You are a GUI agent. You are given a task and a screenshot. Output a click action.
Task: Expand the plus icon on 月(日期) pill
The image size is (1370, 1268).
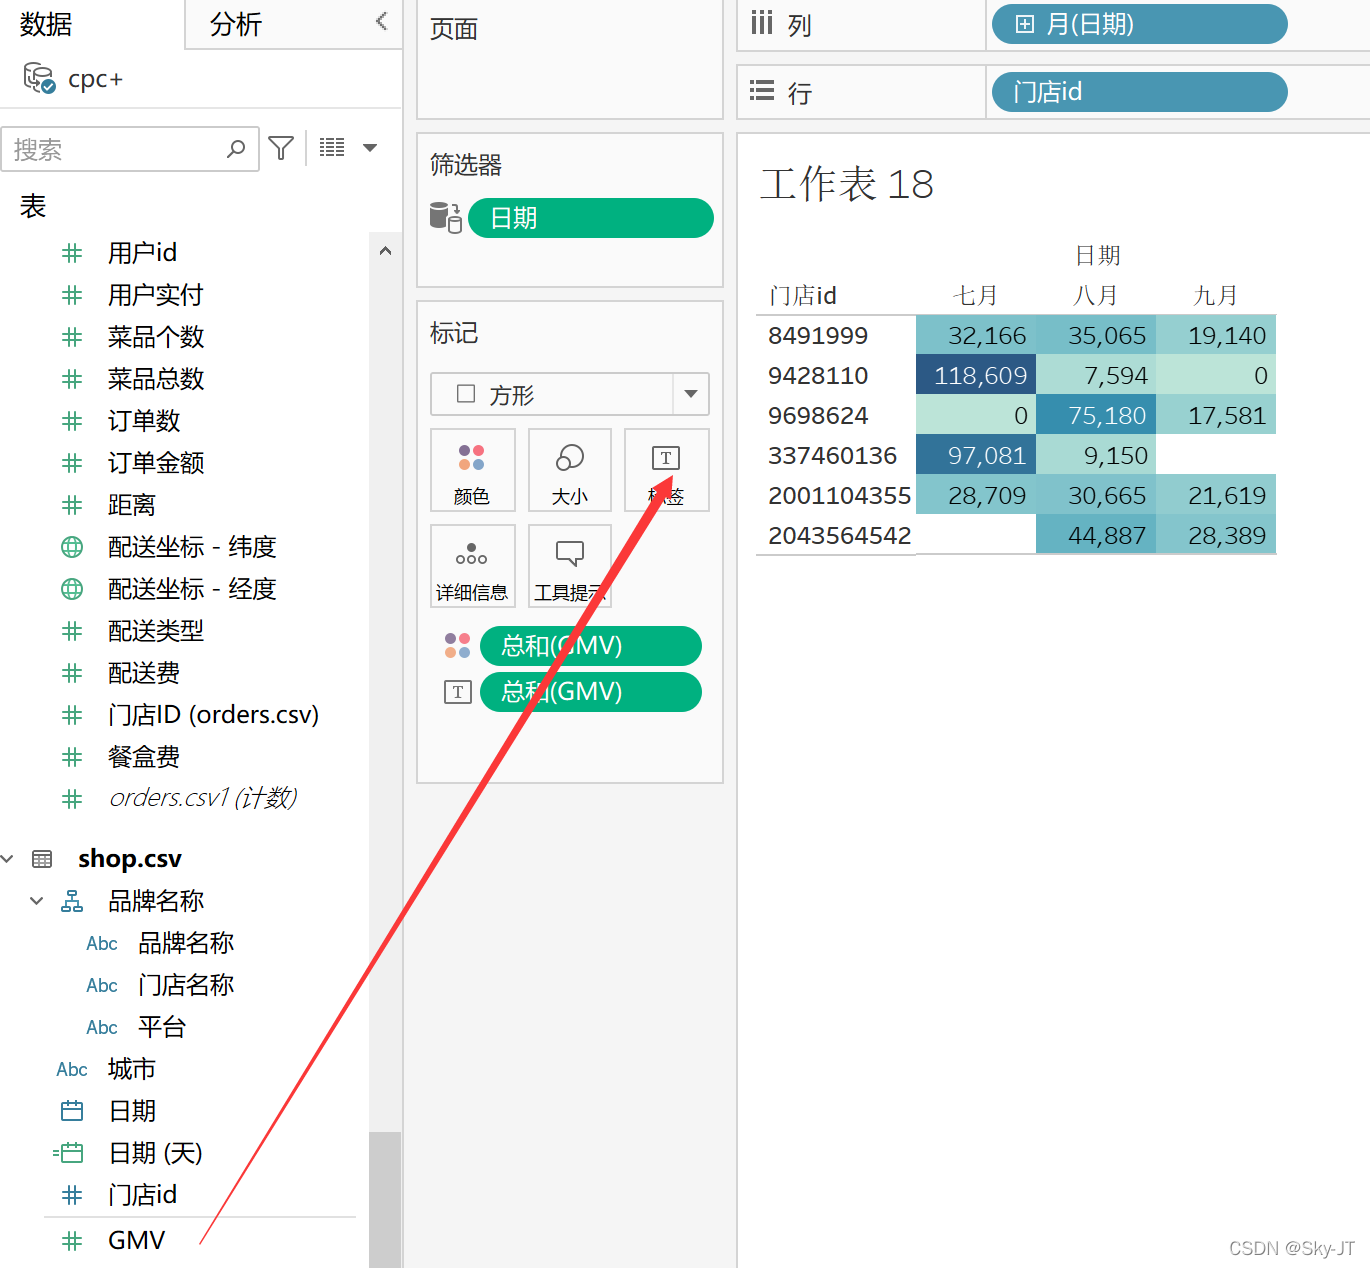[1024, 24]
